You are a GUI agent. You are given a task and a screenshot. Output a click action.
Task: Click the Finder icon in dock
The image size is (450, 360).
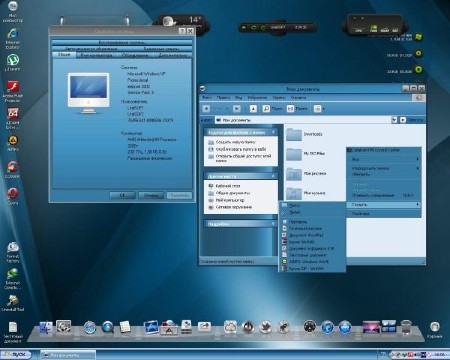click(46, 327)
